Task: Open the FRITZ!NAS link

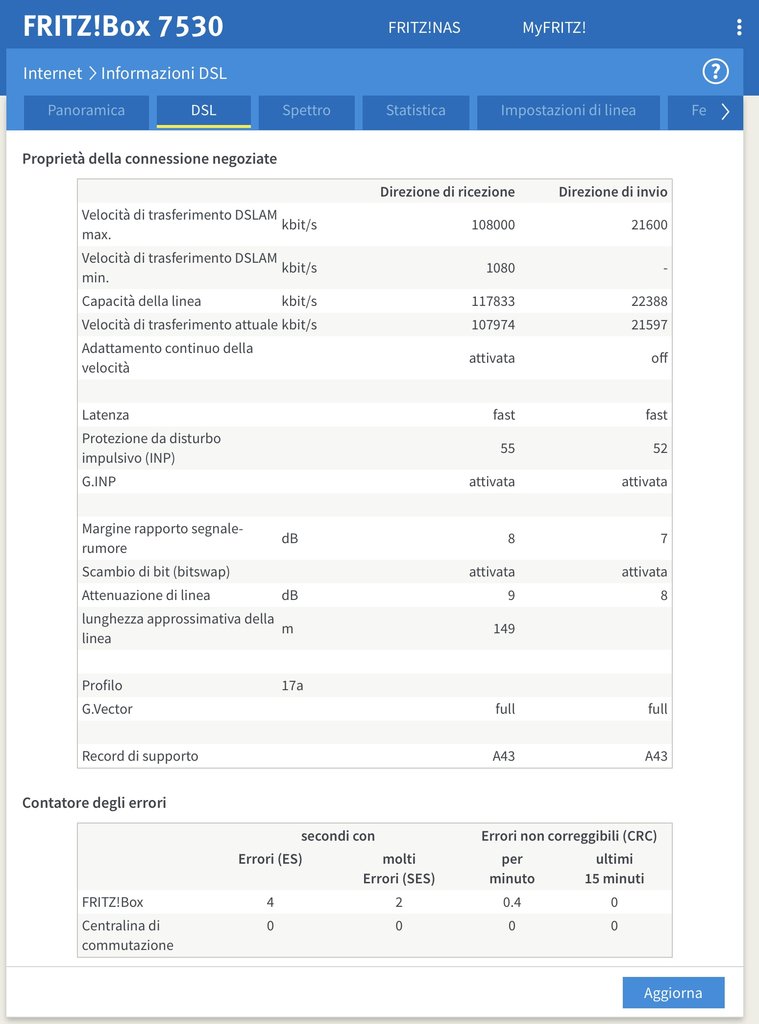Action: pos(424,27)
